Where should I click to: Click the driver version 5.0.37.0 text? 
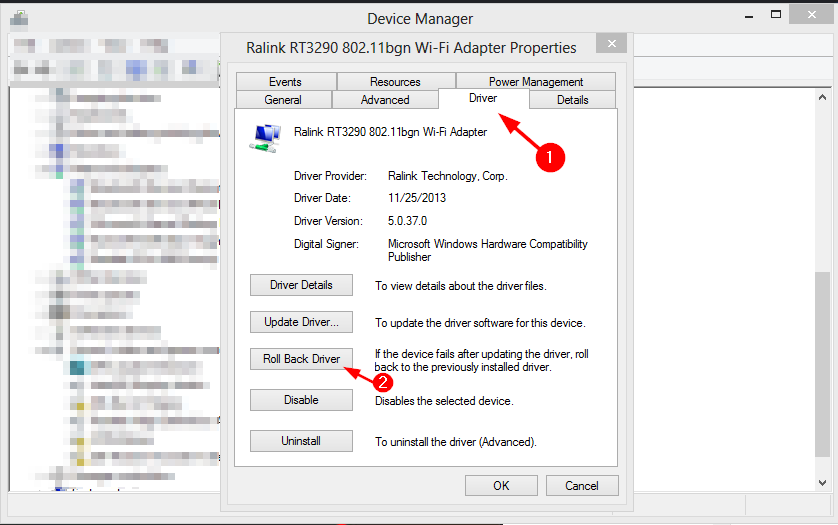pos(407,221)
